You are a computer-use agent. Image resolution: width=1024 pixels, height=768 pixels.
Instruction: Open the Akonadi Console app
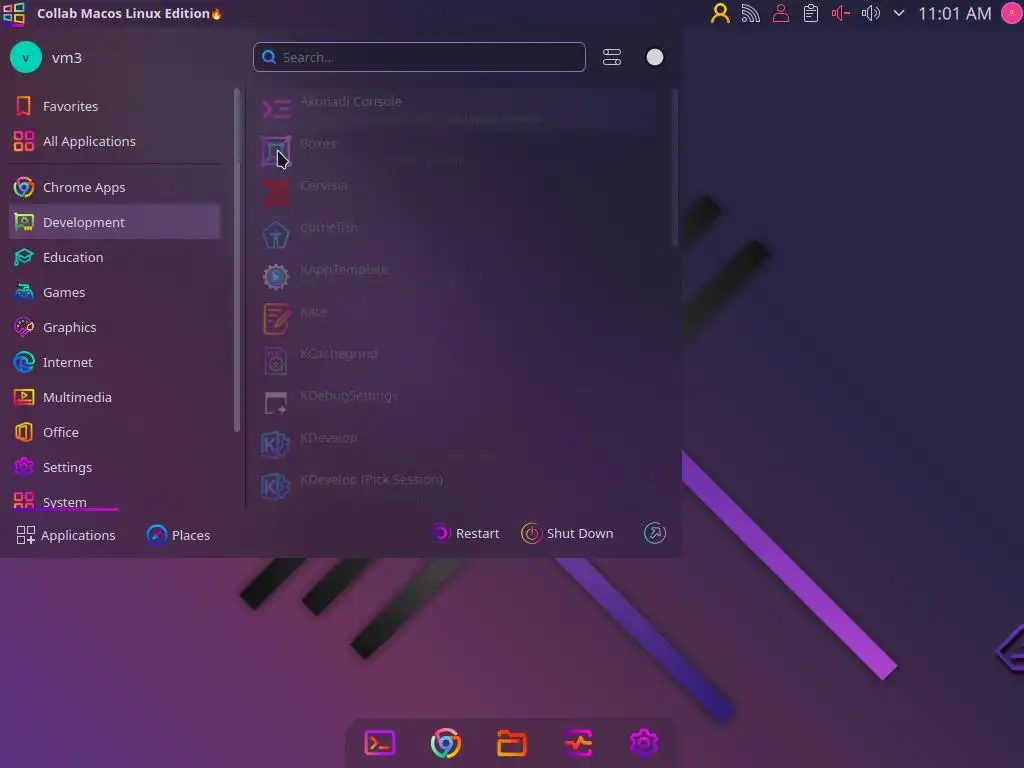click(458, 108)
